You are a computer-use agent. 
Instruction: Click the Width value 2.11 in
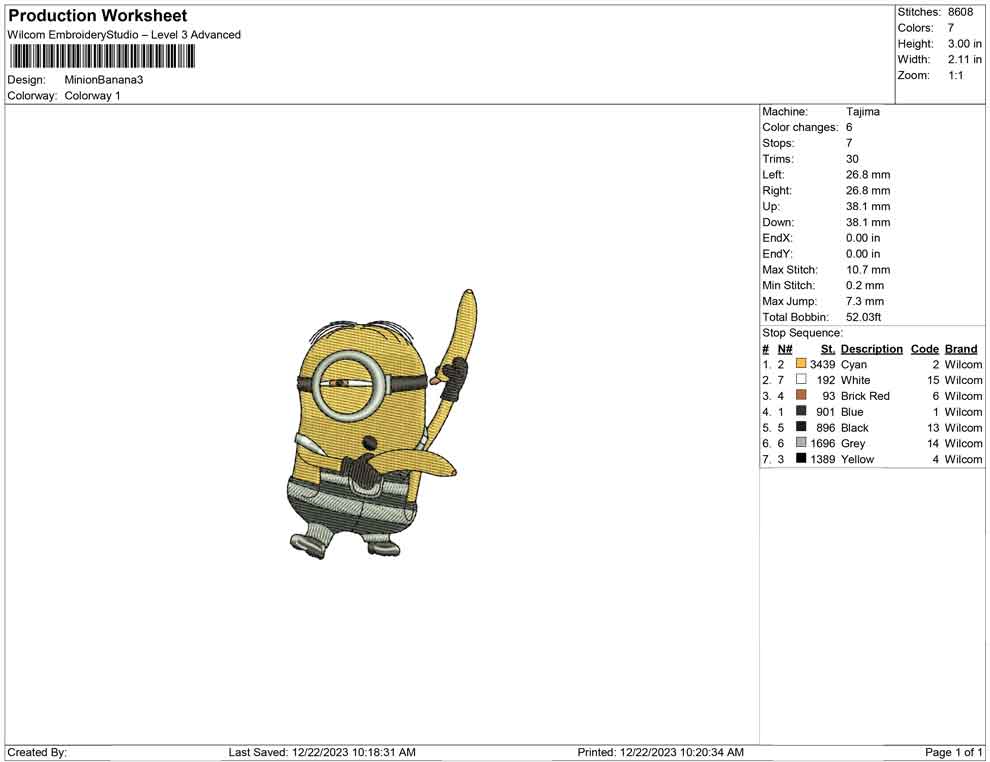point(965,59)
